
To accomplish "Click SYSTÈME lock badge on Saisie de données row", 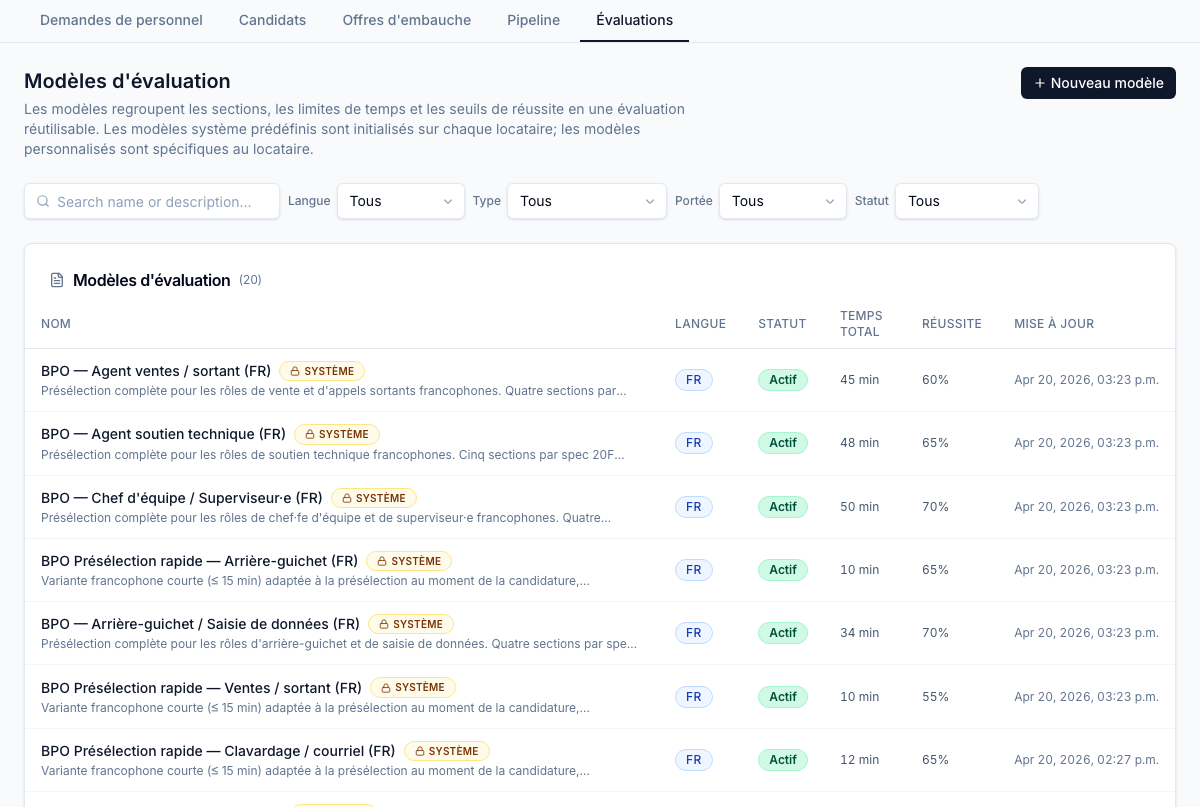I will [x=411, y=624].
